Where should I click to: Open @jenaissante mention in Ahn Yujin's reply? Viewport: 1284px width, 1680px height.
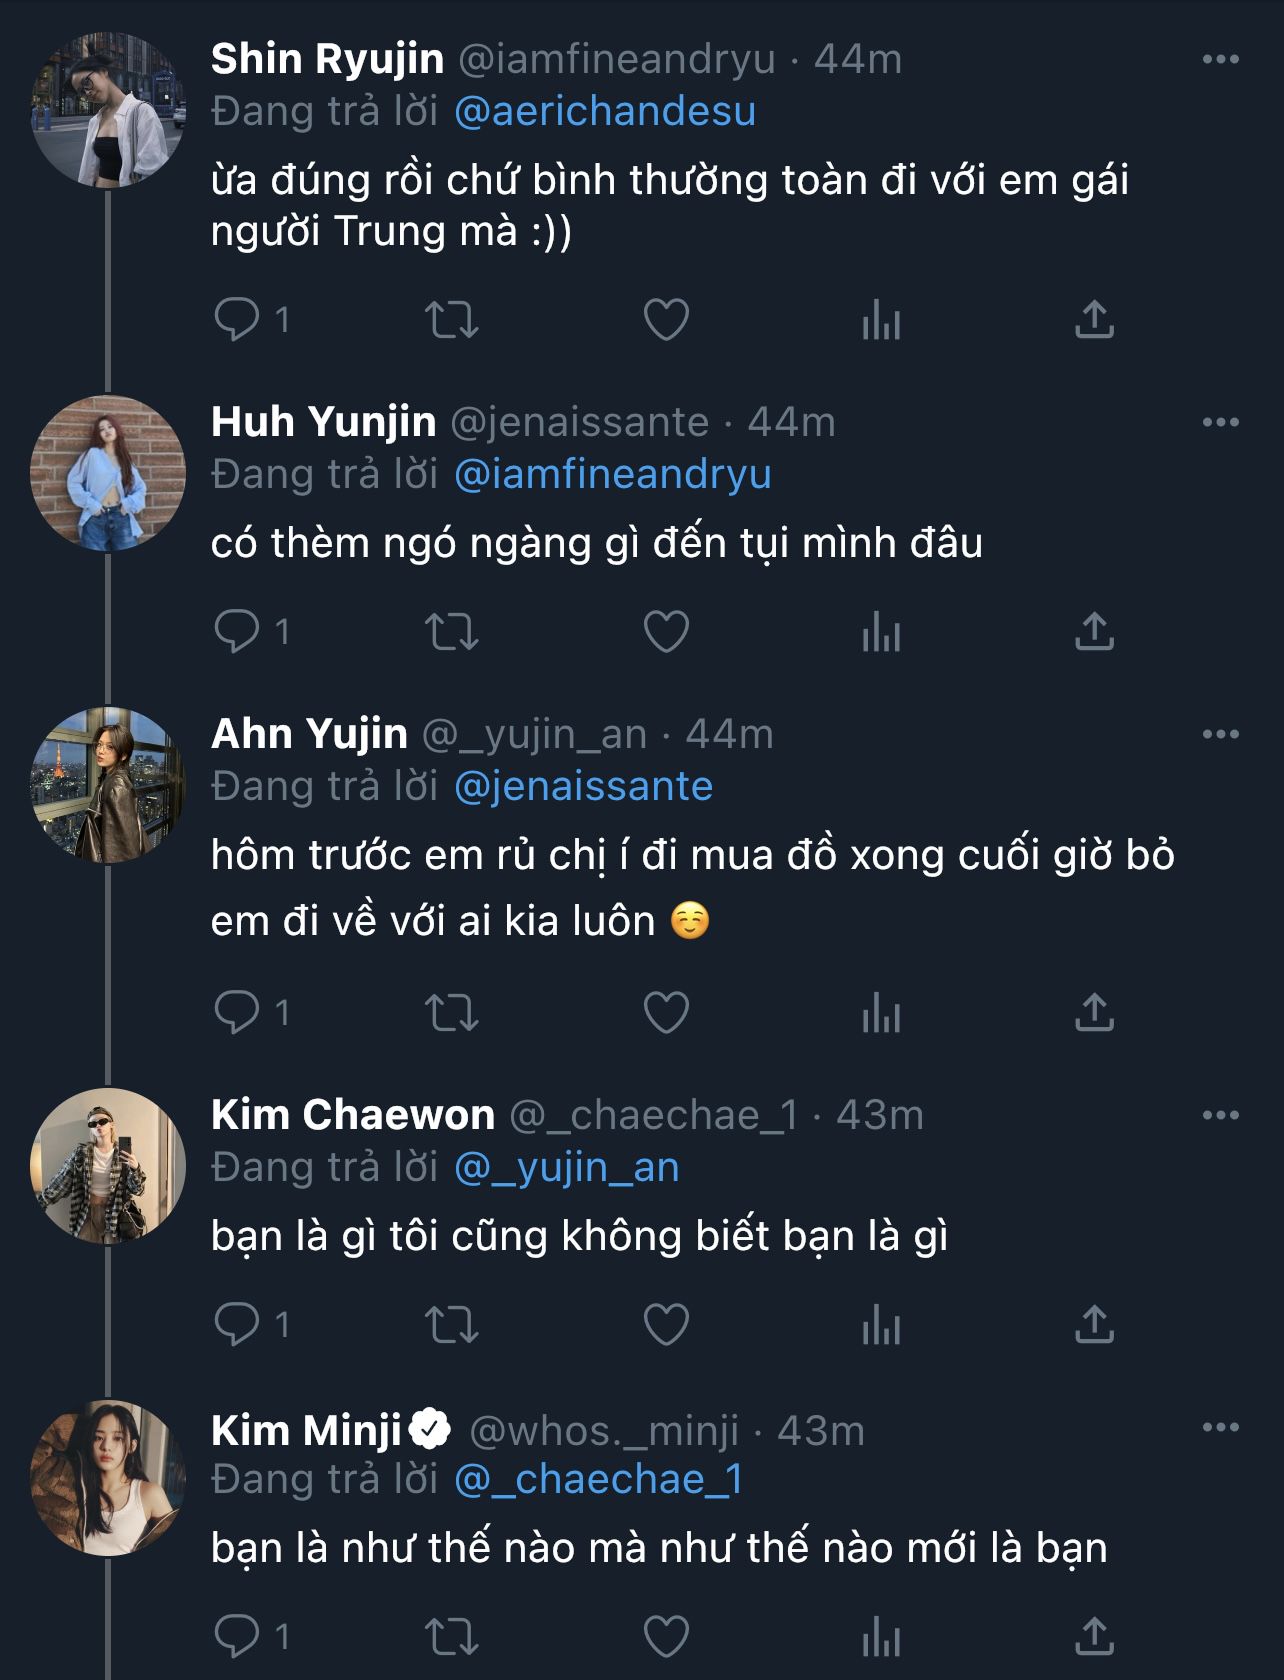pos(584,787)
